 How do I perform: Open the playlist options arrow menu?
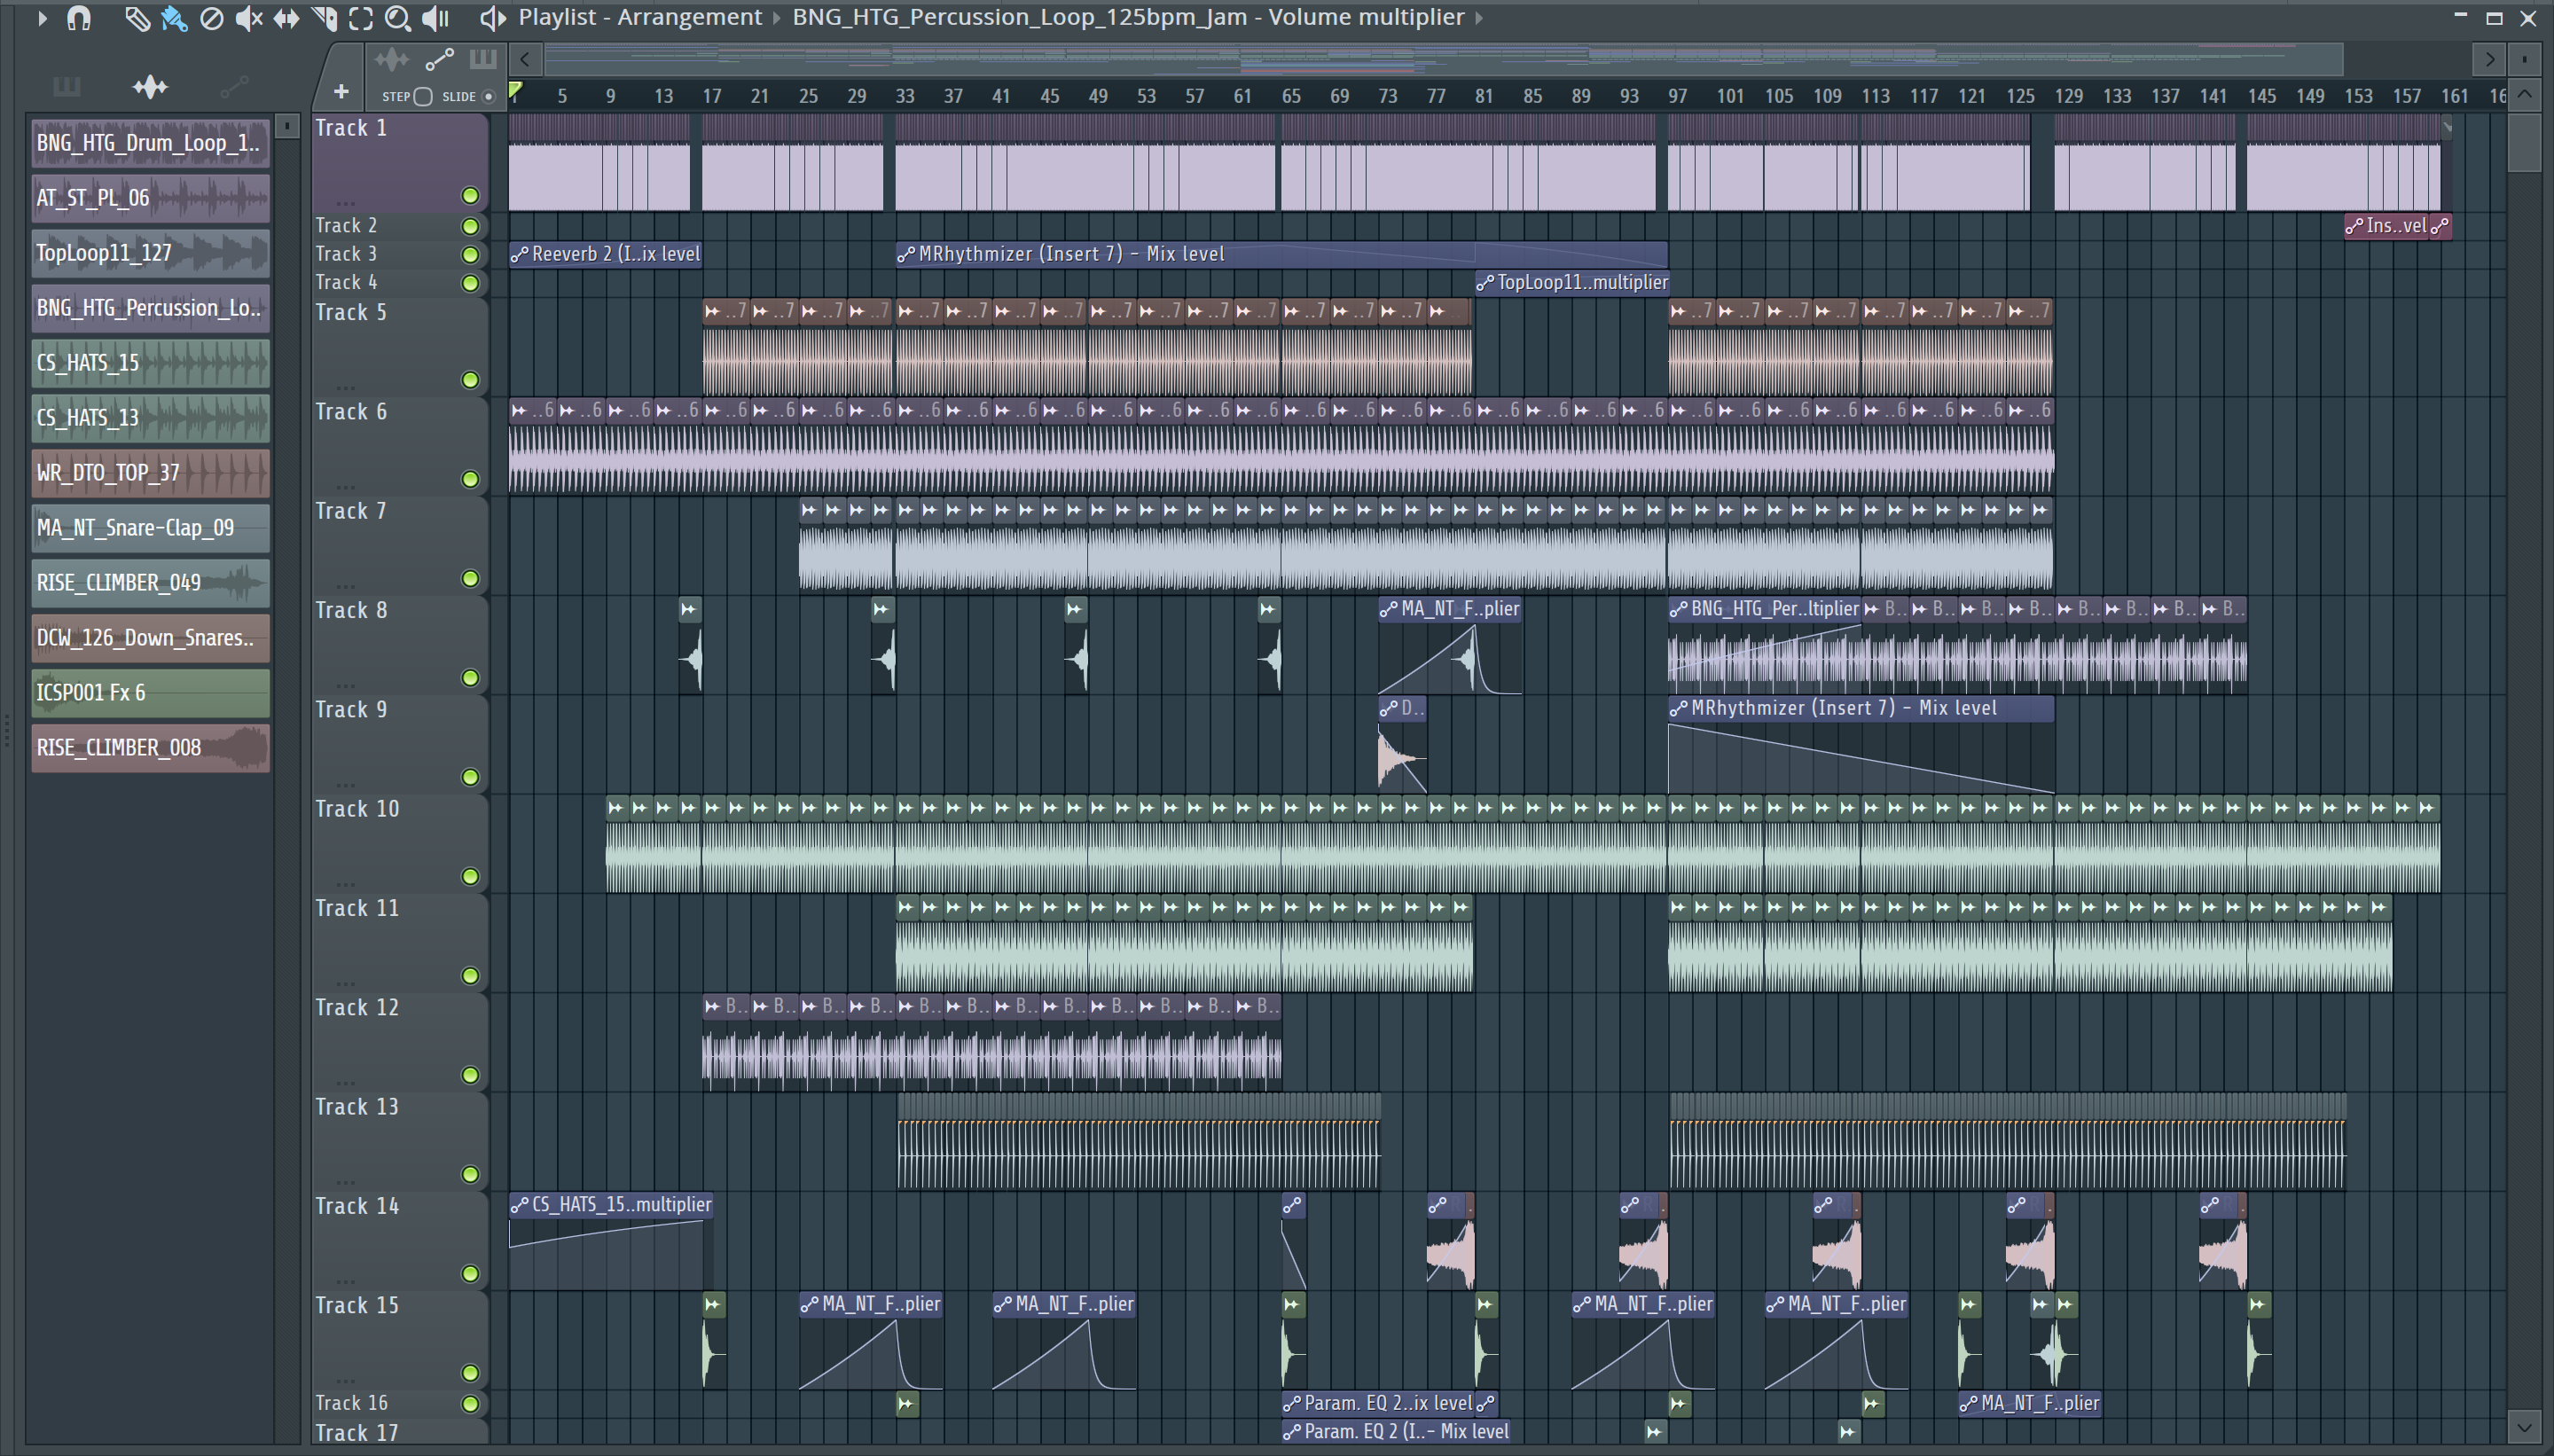(x=41, y=18)
